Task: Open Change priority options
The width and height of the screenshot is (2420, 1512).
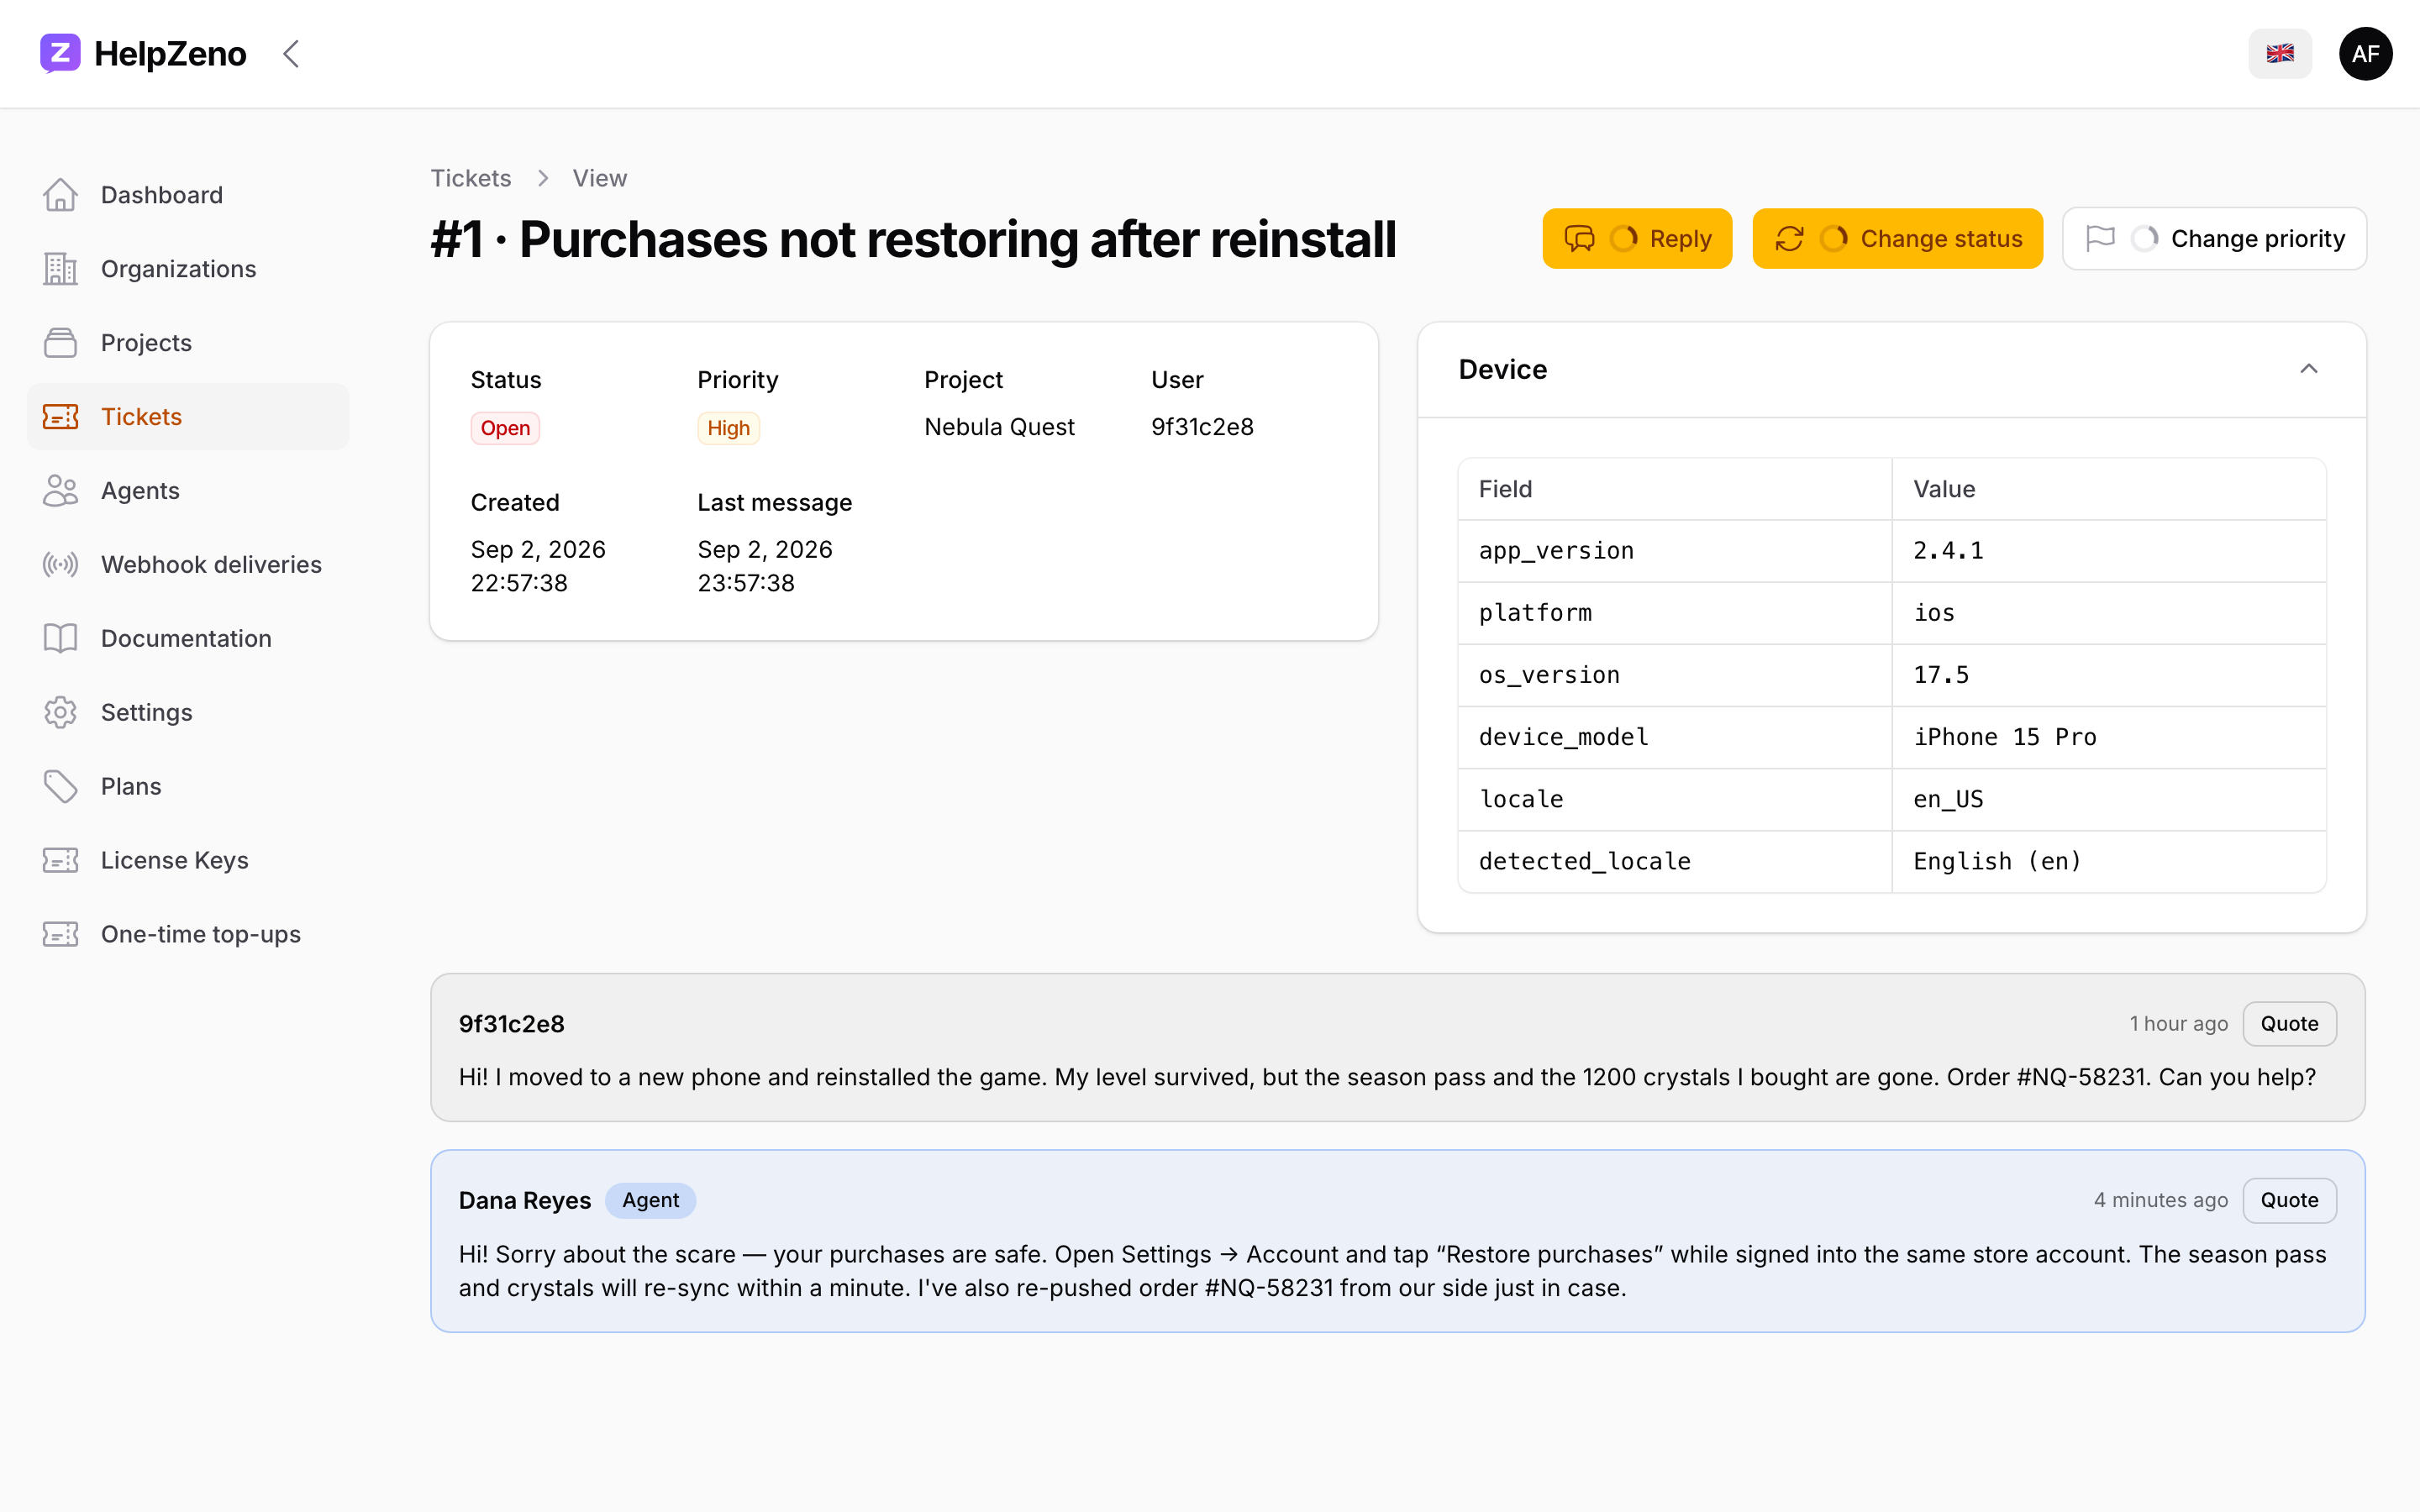Action: coord(2214,239)
